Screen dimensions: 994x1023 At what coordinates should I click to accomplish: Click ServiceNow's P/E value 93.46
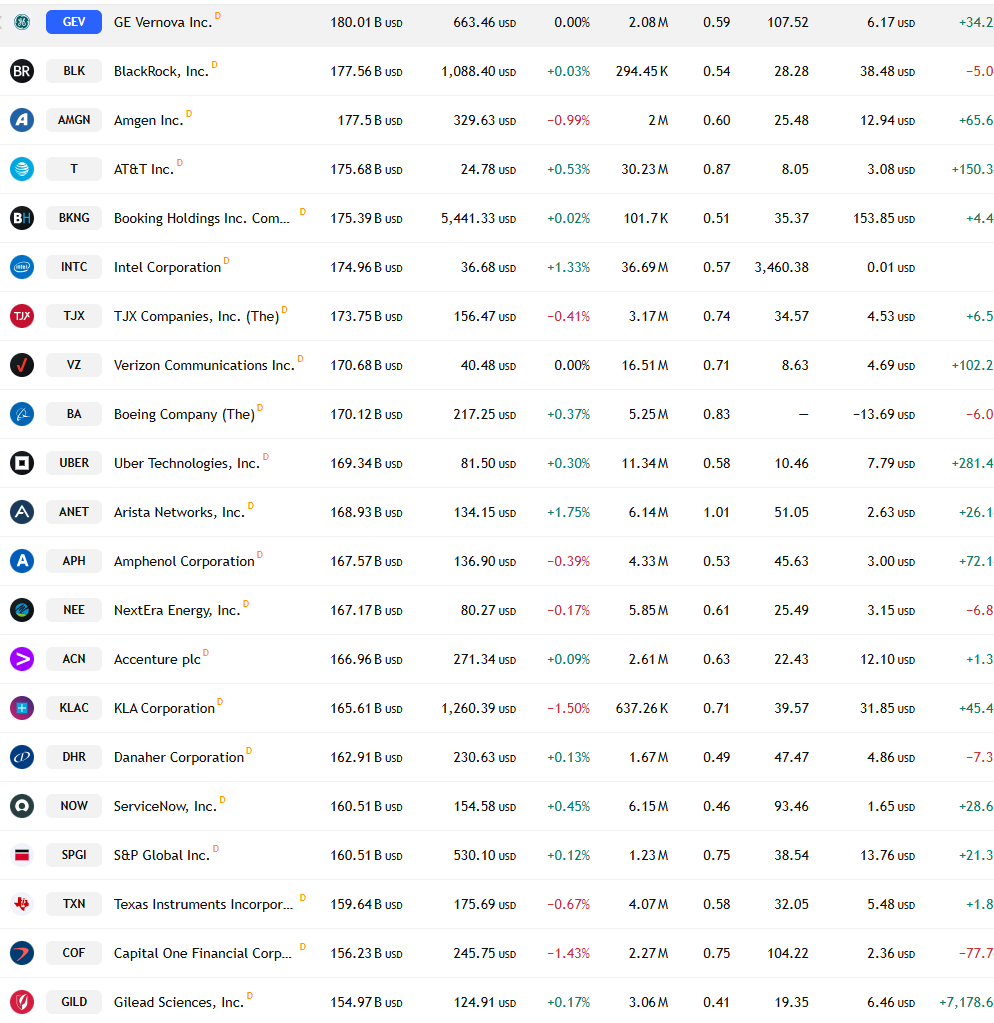pos(791,806)
